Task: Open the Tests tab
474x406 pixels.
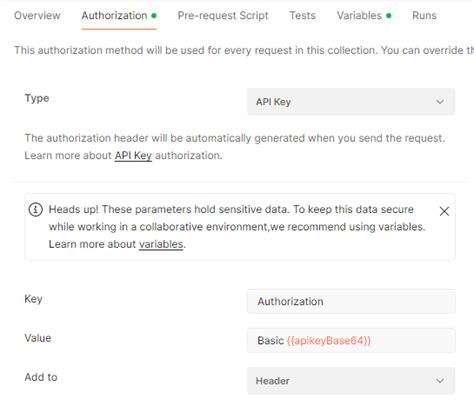Action: [302, 16]
